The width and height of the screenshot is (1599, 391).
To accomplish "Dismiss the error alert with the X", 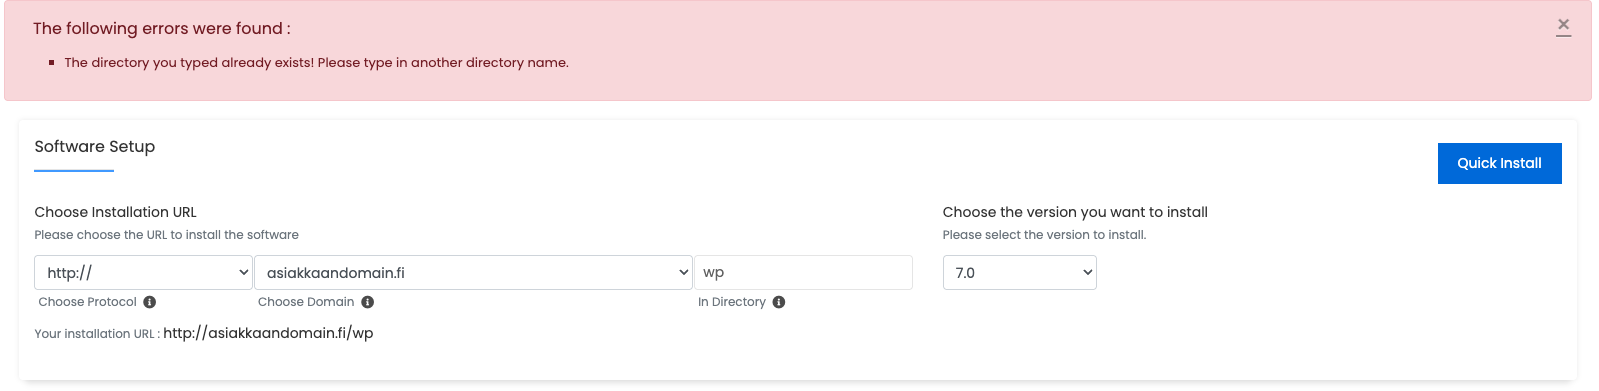I will (x=1563, y=26).
